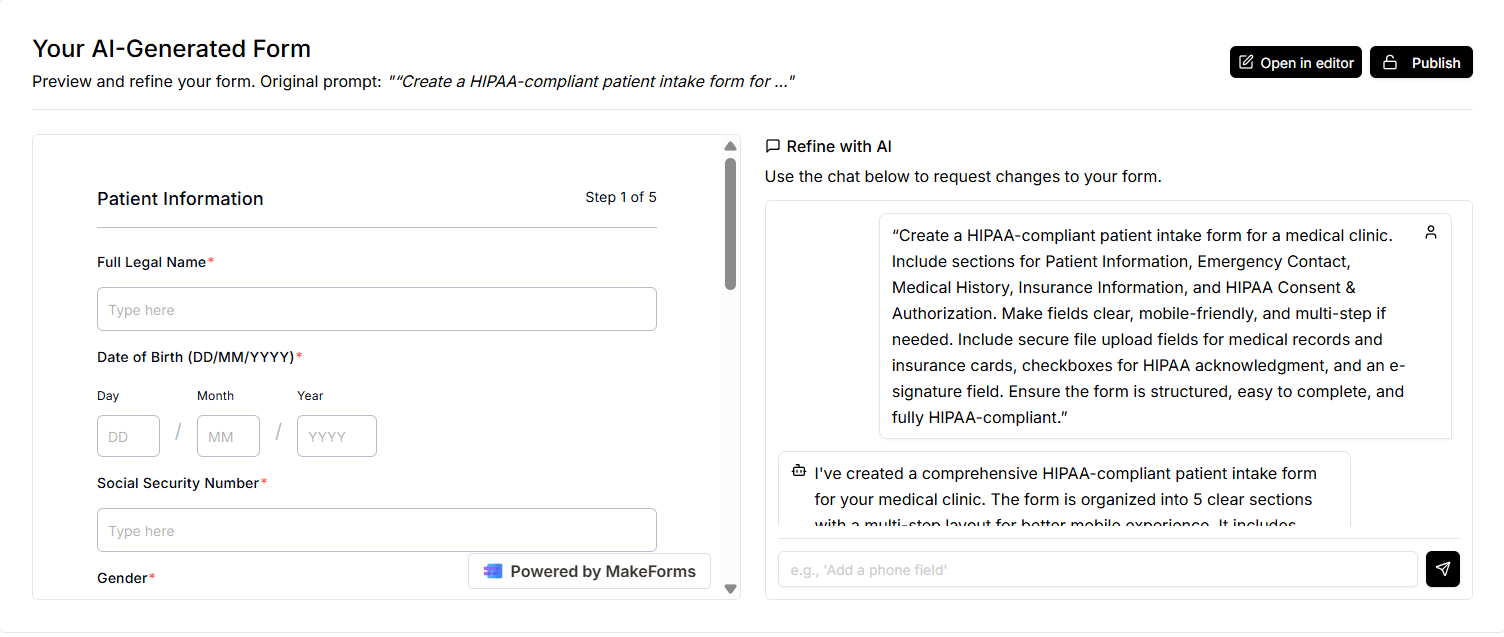Click the robot icon in AI response

click(x=798, y=470)
